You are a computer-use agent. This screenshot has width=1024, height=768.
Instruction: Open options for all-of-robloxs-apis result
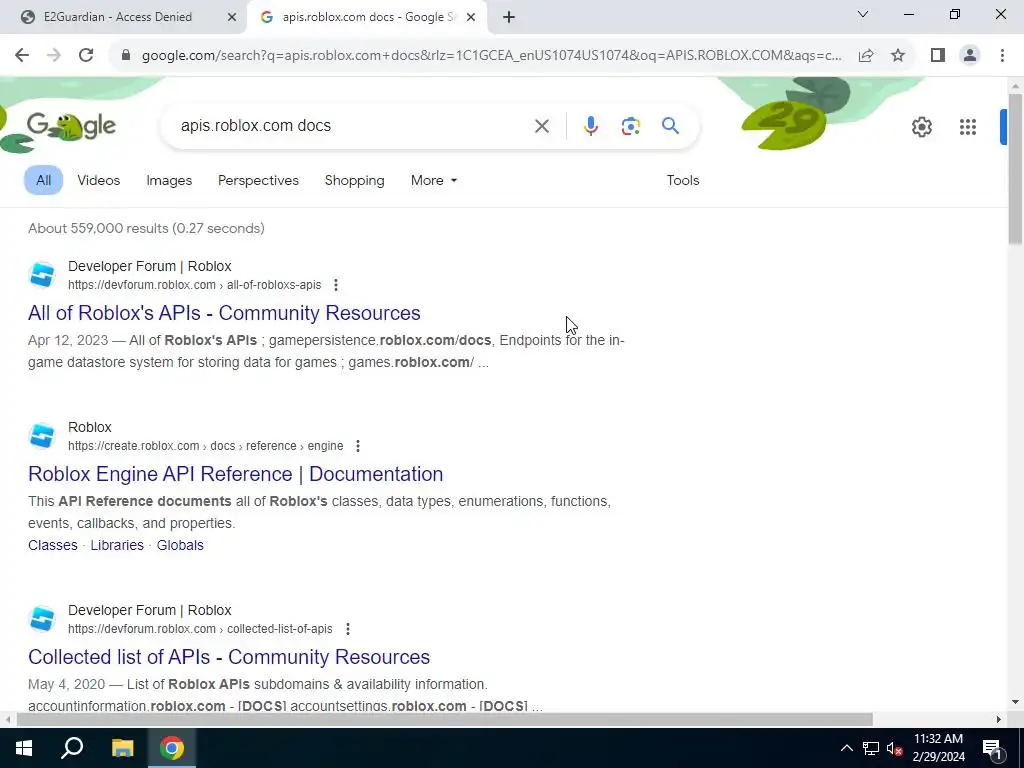tap(336, 285)
